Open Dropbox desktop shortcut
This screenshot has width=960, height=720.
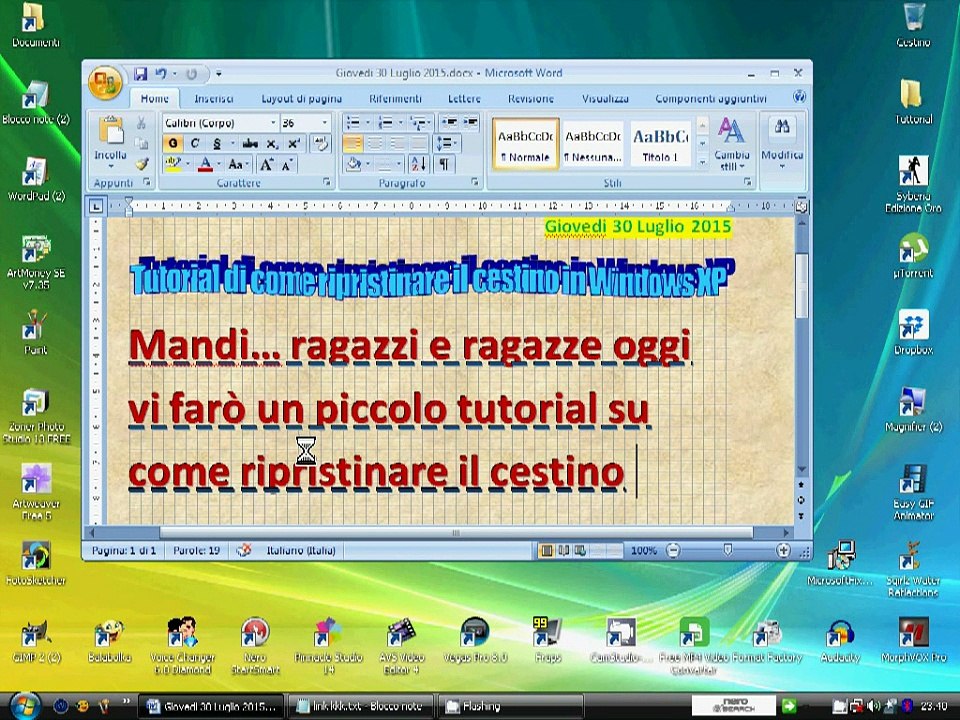pos(913,332)
